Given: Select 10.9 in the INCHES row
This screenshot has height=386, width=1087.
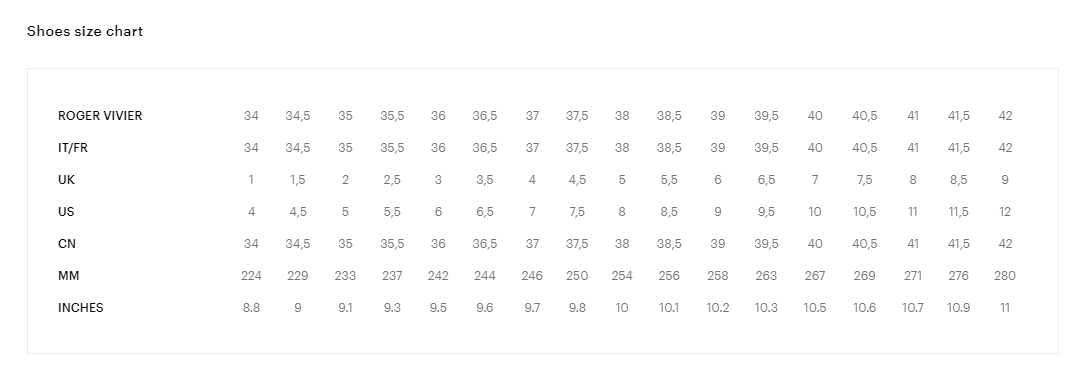Looking at the screenshot, I should [x=959, y=307].
